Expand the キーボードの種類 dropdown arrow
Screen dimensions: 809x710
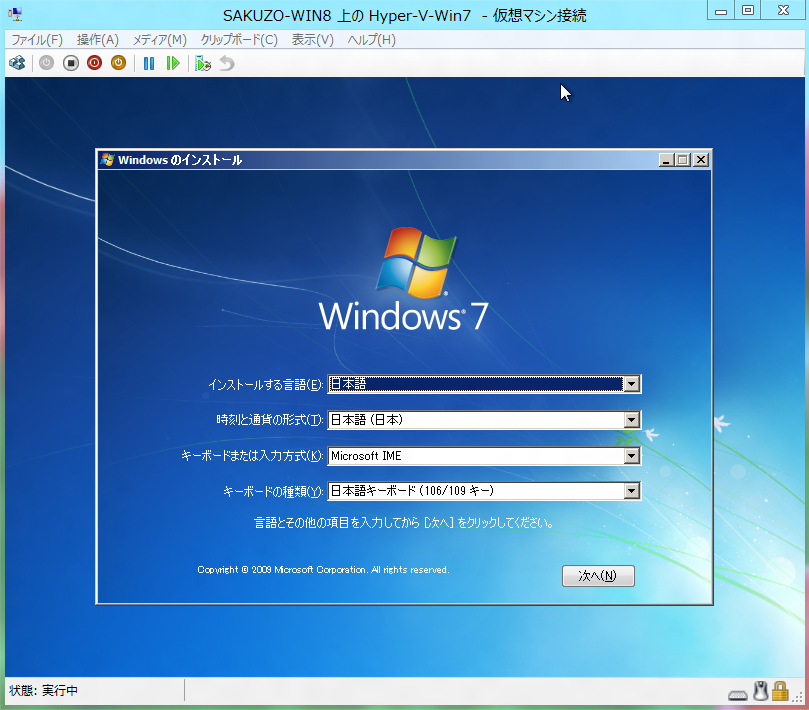tap(632, 491)
